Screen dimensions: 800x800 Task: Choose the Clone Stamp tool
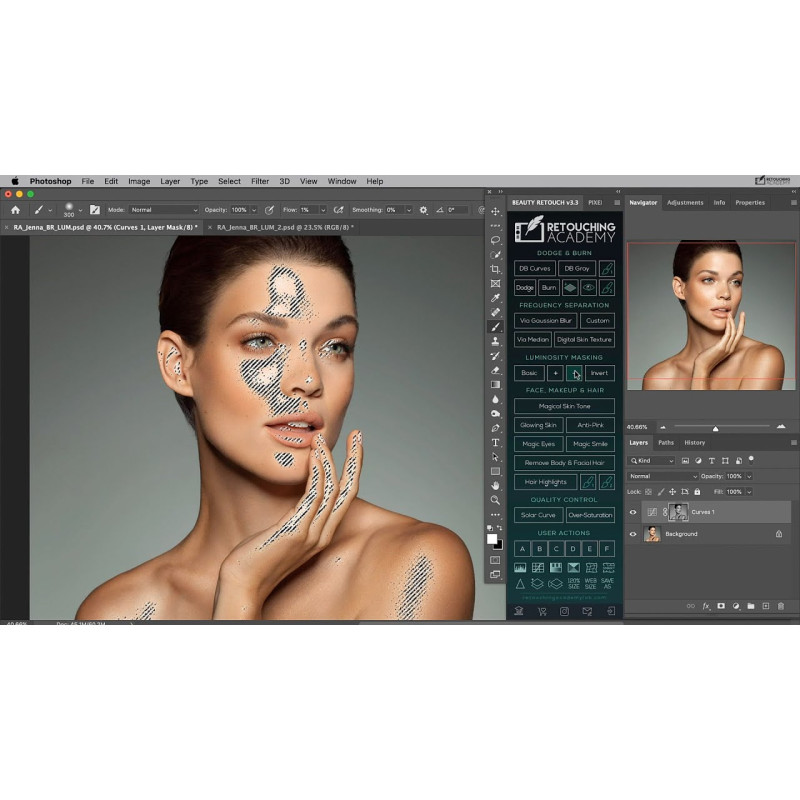point(495,341)
